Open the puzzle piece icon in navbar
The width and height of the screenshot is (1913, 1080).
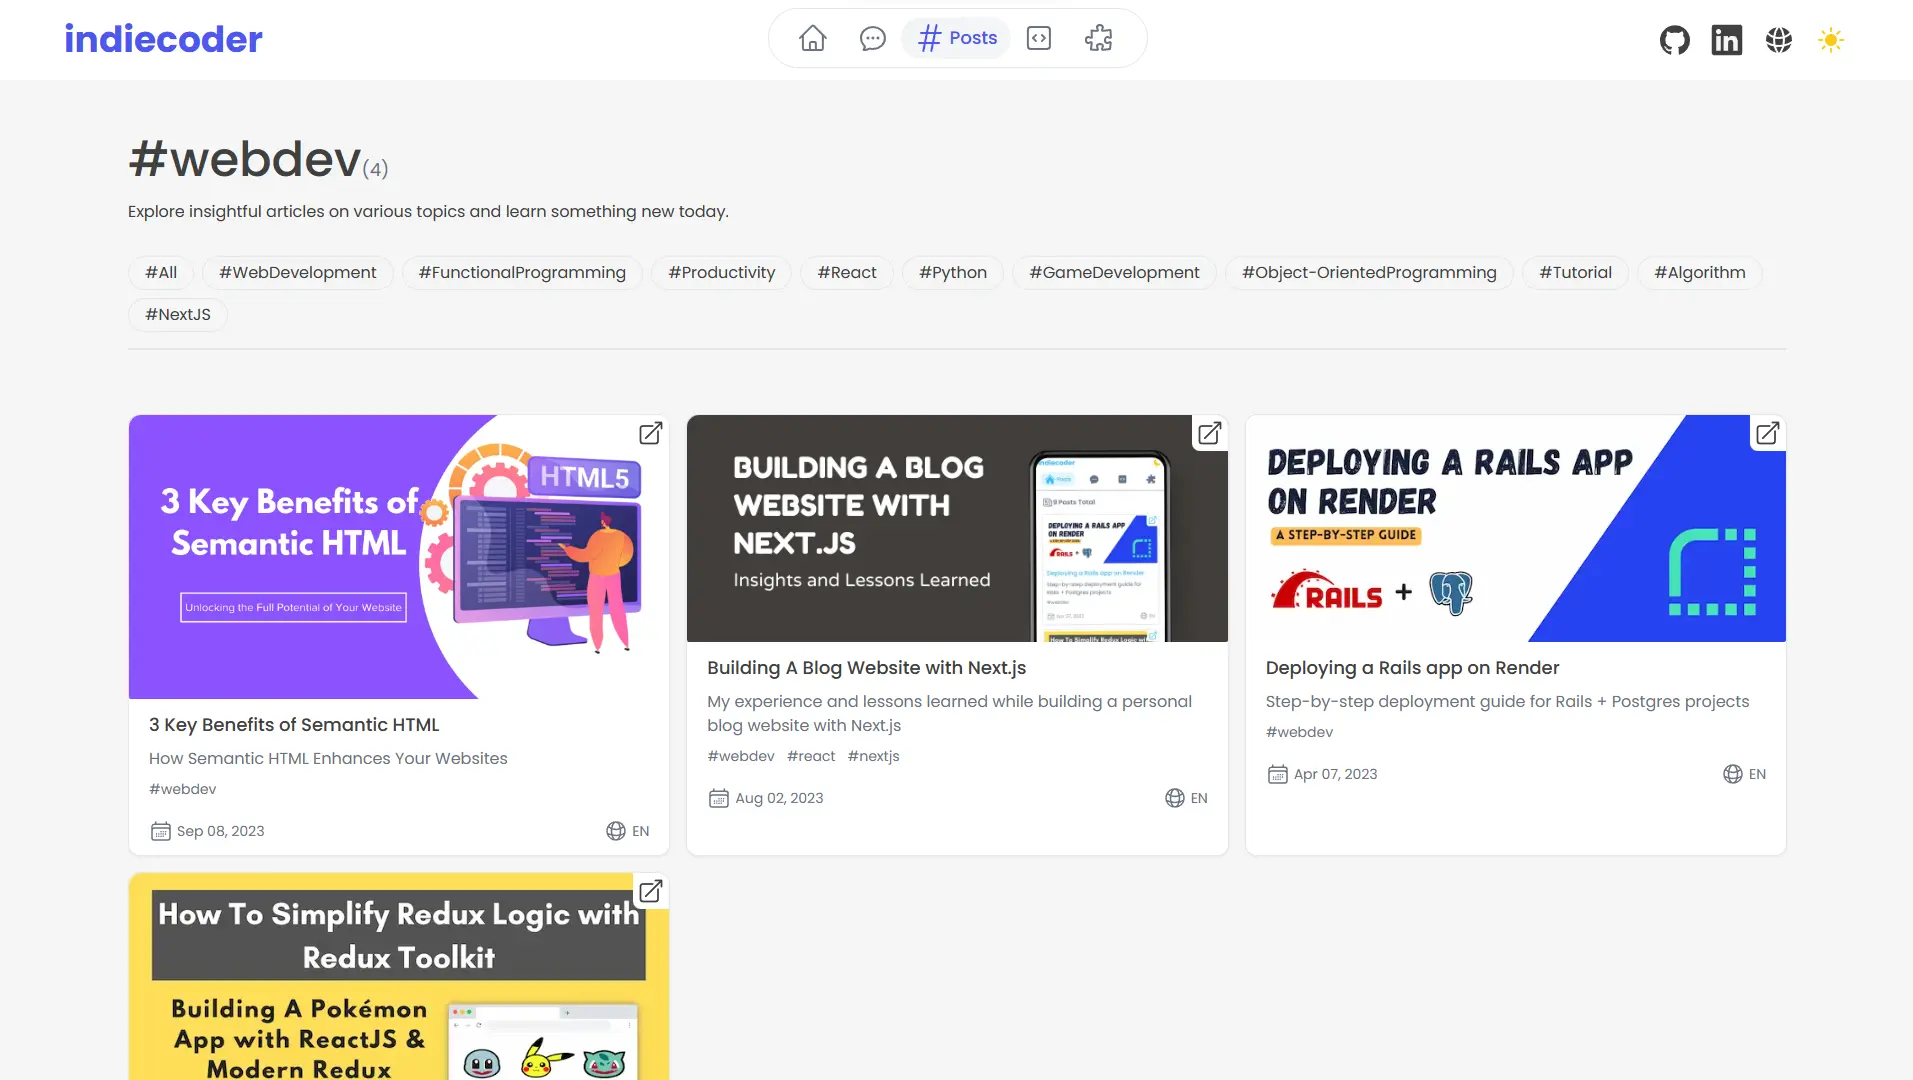pos(1098,38)
